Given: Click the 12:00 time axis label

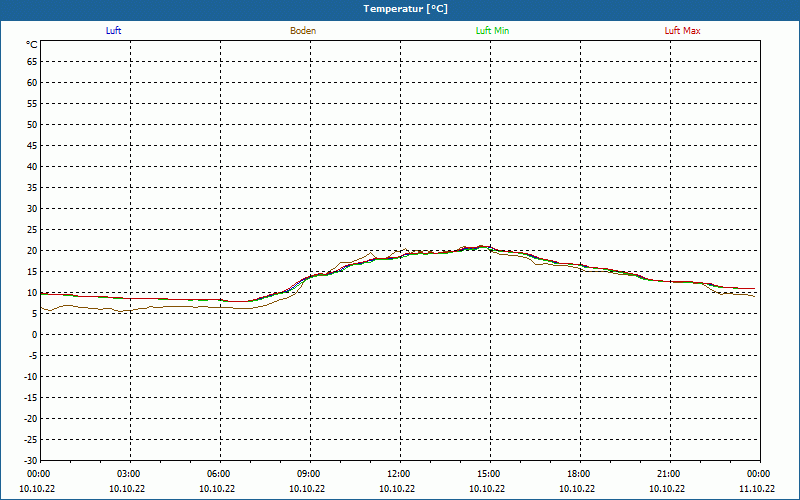Looking at the screenshot, I should click(398, 474).
